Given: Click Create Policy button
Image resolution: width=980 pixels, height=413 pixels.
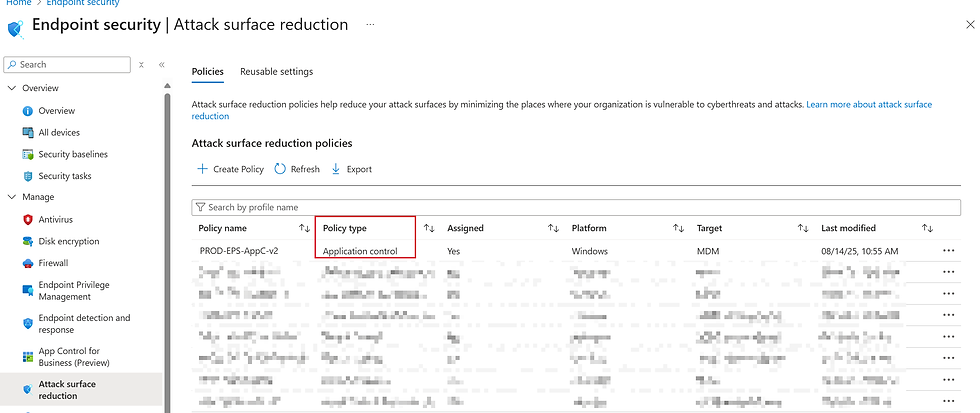Looking at the screenshot, I should point(231,169).
